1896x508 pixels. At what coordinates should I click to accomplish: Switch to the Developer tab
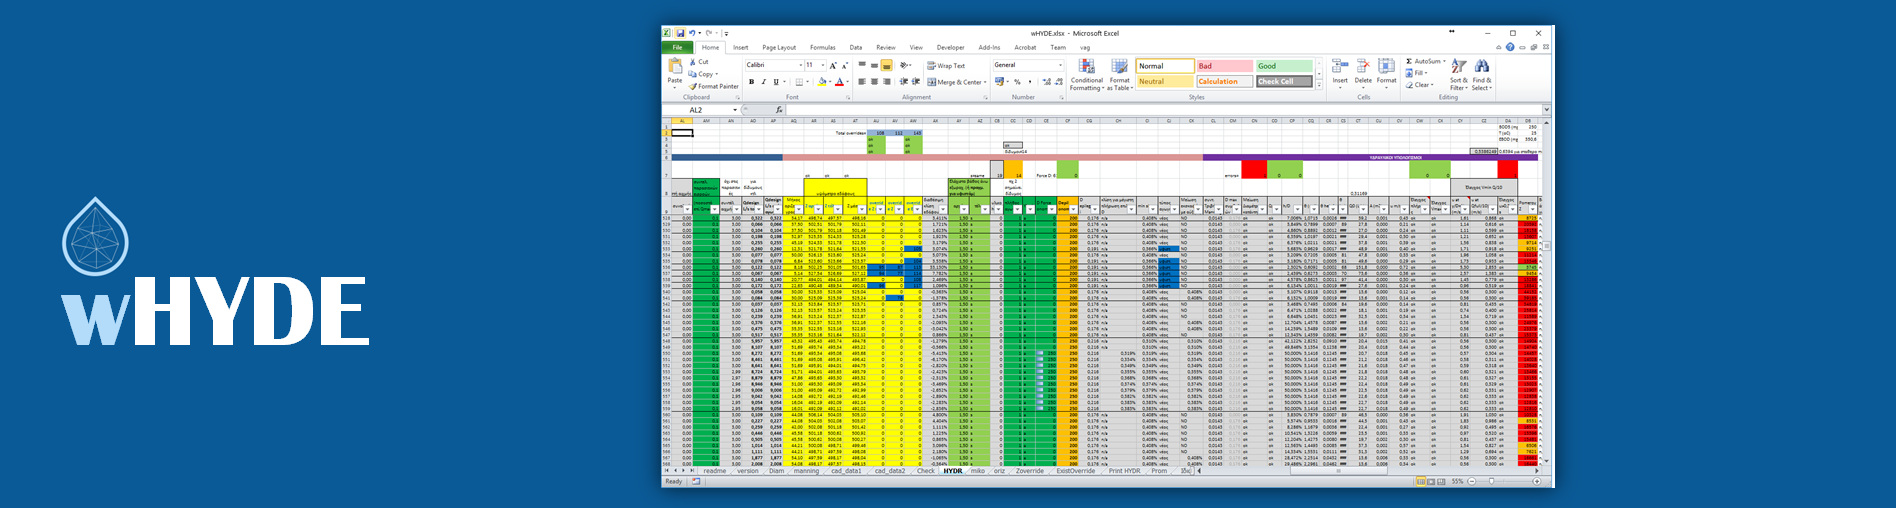point(950,47)
